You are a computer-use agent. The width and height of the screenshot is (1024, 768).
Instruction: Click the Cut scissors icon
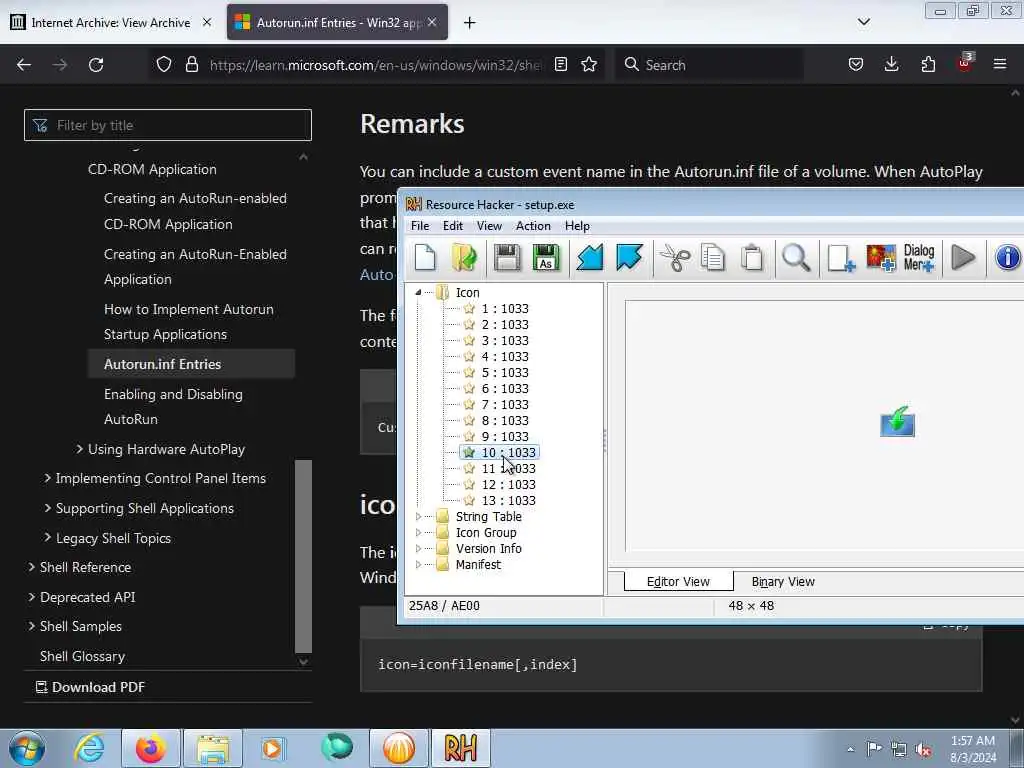pos(675,257)
